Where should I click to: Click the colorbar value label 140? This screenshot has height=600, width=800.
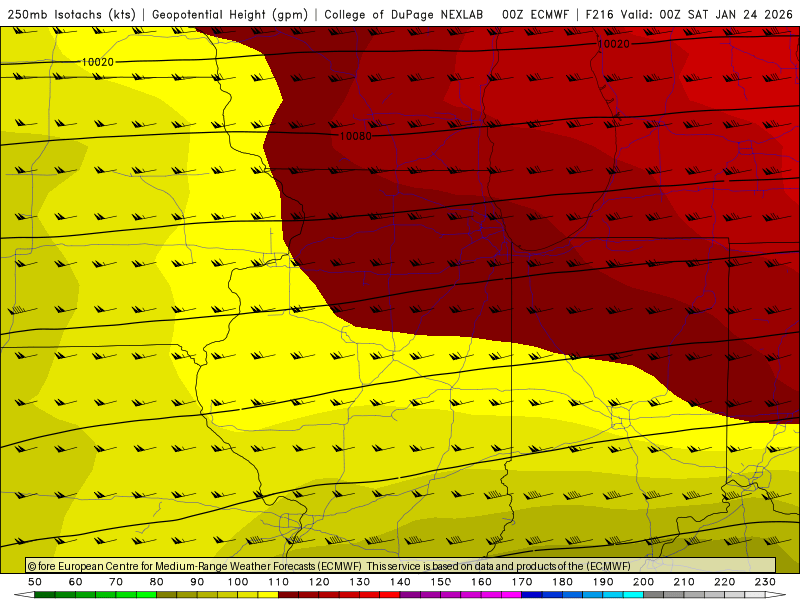(400, 582)
